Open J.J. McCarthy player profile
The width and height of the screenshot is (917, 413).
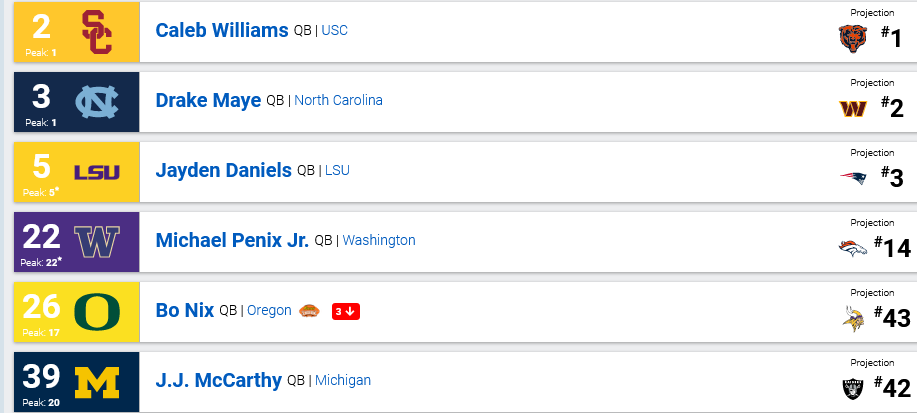pyautogui.click(x=219, y=380)
